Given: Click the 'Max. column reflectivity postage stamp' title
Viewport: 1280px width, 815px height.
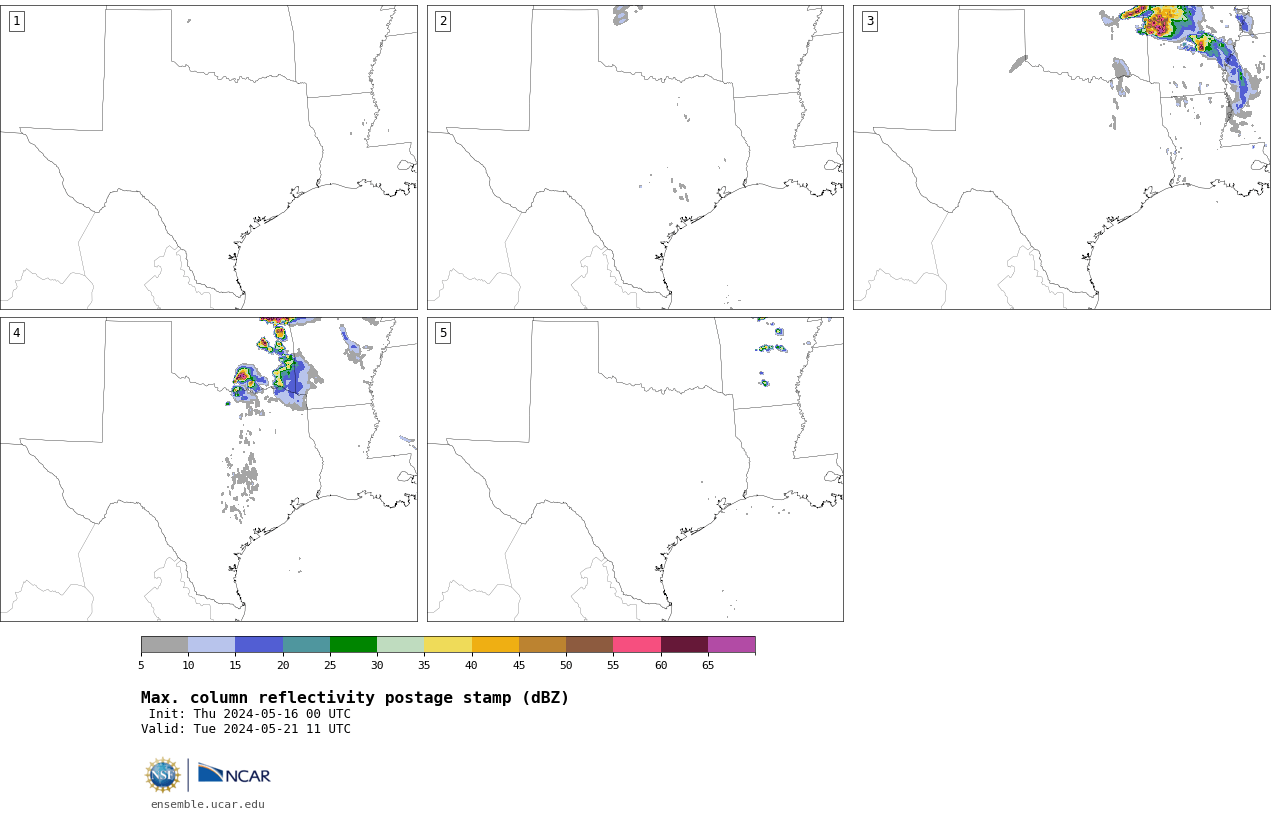Looking at the screenshot, I should (x=355, y=698).
